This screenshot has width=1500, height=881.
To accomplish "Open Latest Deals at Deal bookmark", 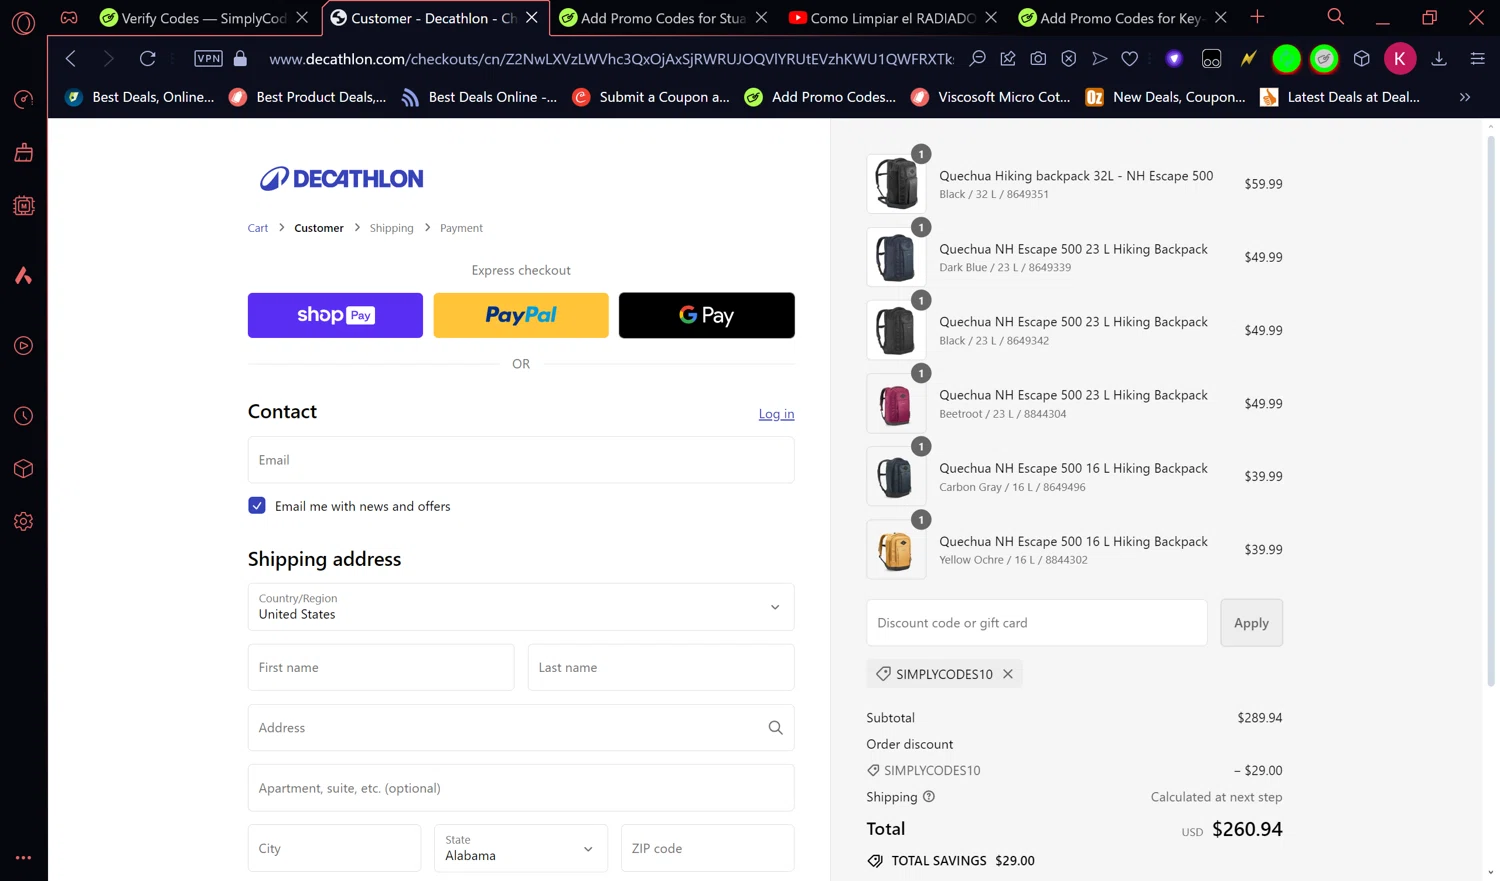I will tap(1340, 97).
